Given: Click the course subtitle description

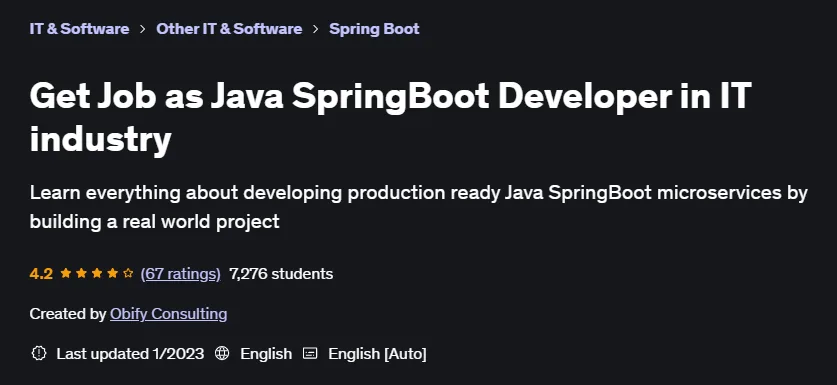Looking at the screenshot, I should pyautogui.click(x=418, y=207).
